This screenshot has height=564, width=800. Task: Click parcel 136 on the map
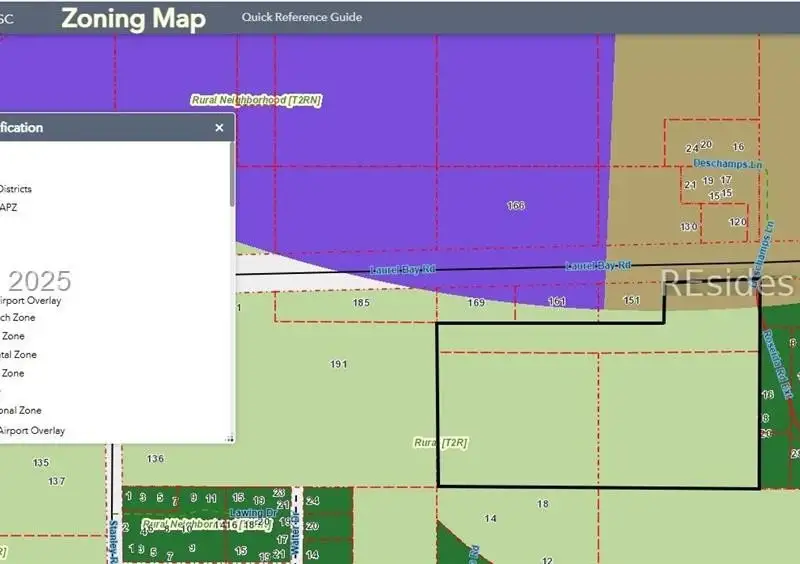(155, 459)
